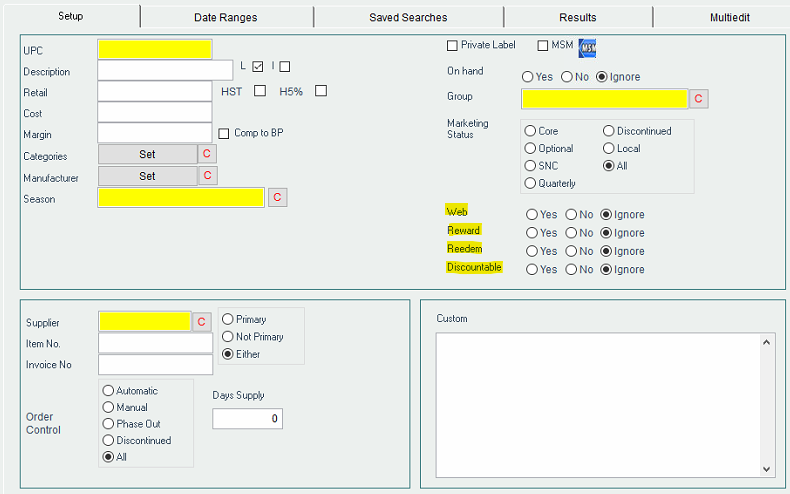Open the Saved Searches tab
The width and height of the screenshot is (790, 494).
(x=408, y=17)
